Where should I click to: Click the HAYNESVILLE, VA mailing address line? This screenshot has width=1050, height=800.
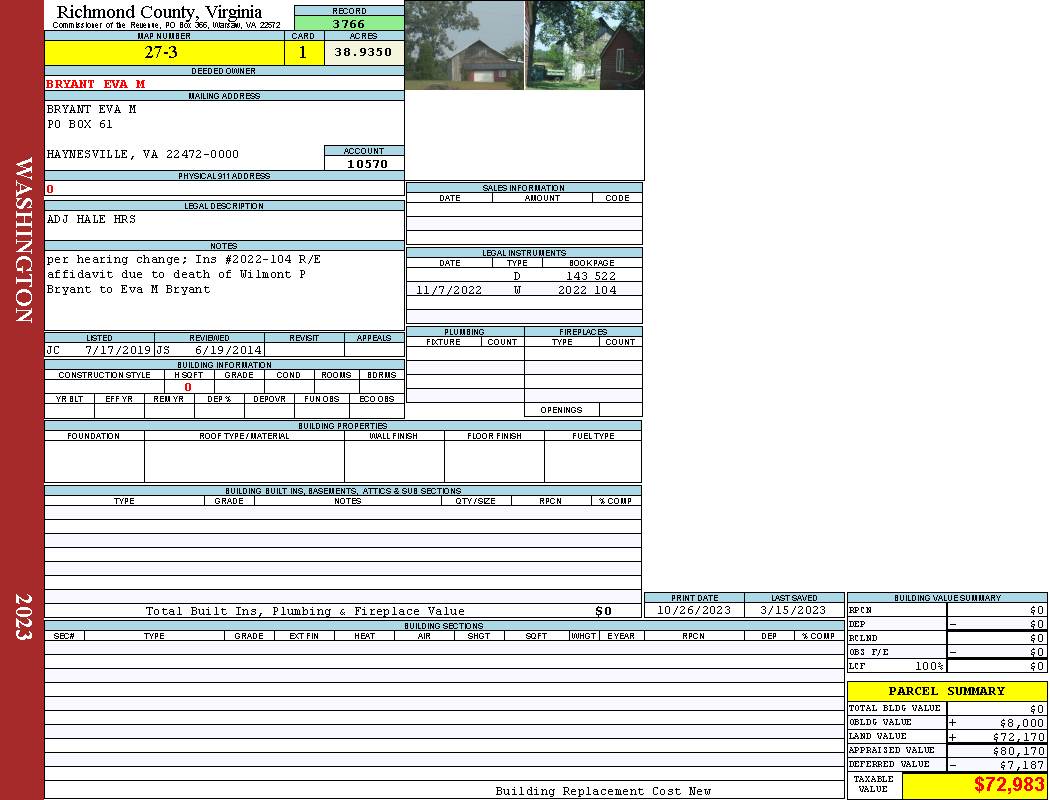click(143, 155)
